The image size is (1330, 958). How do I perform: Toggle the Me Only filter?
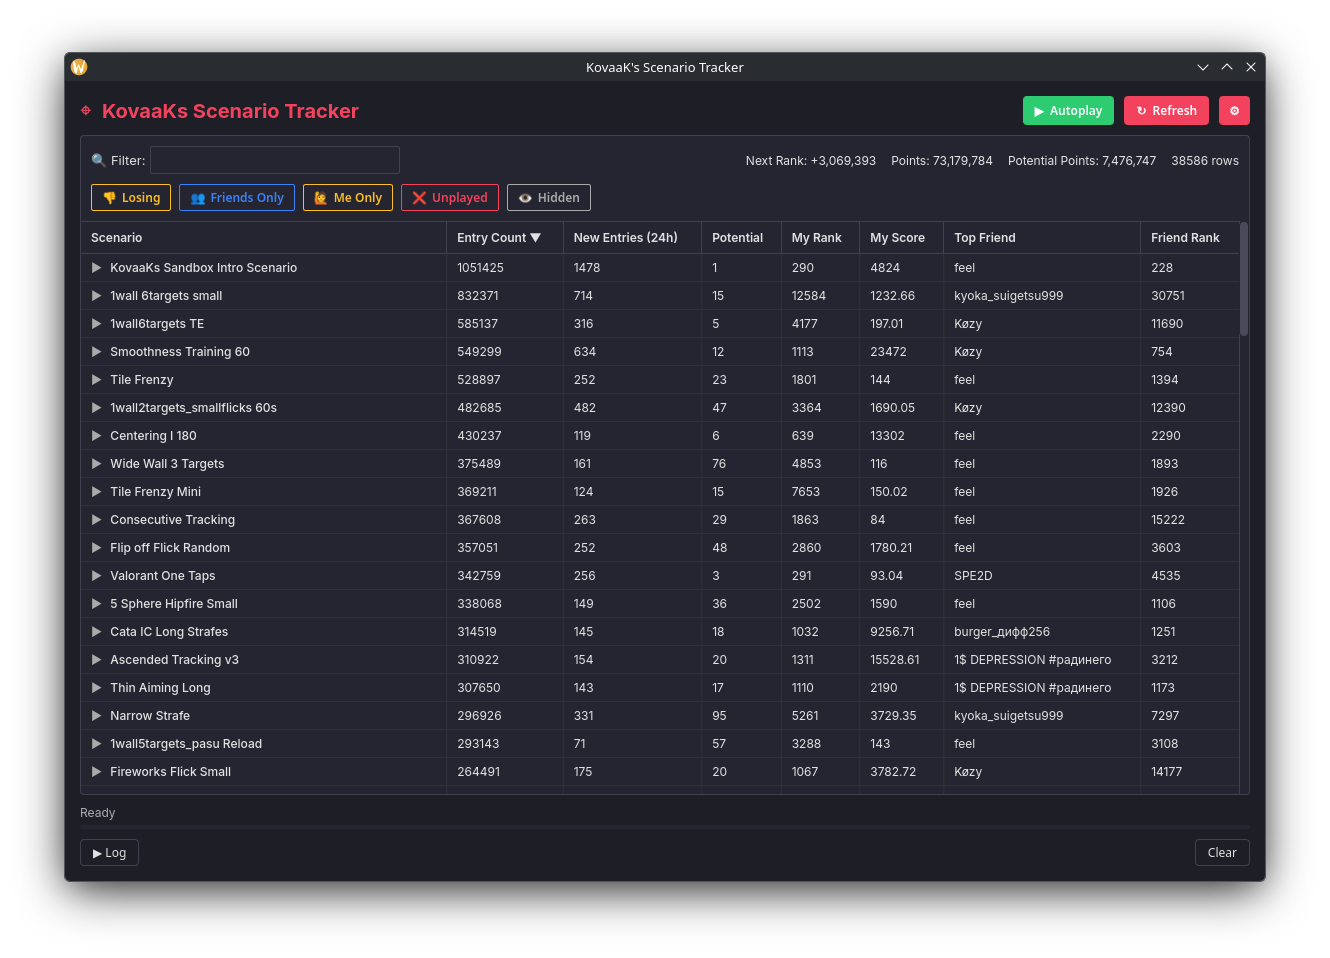(x=348, y=198)
